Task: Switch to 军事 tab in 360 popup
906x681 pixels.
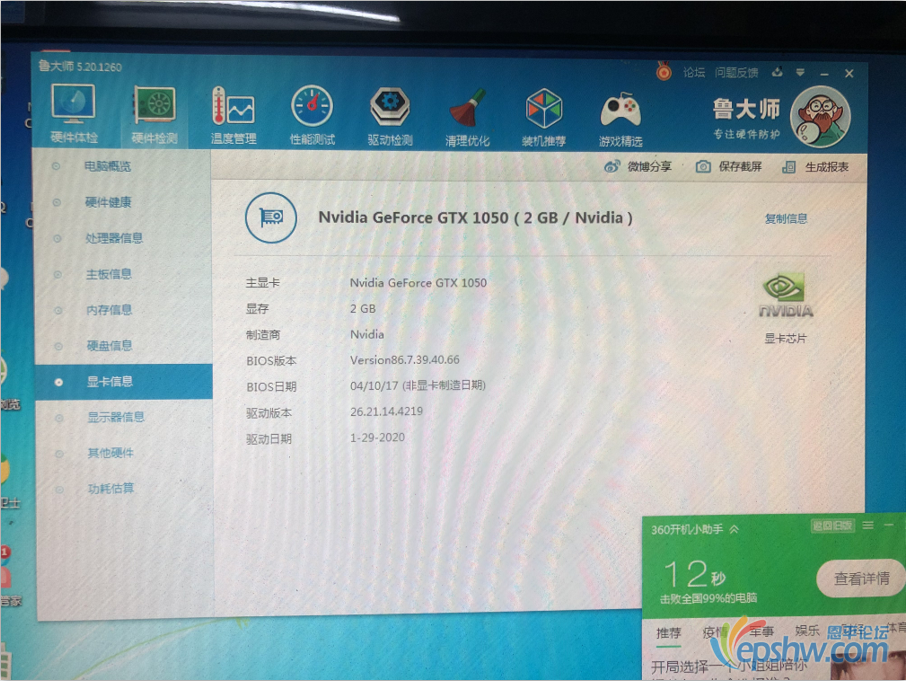Action: pyautogui.click(x=761, y=631)
